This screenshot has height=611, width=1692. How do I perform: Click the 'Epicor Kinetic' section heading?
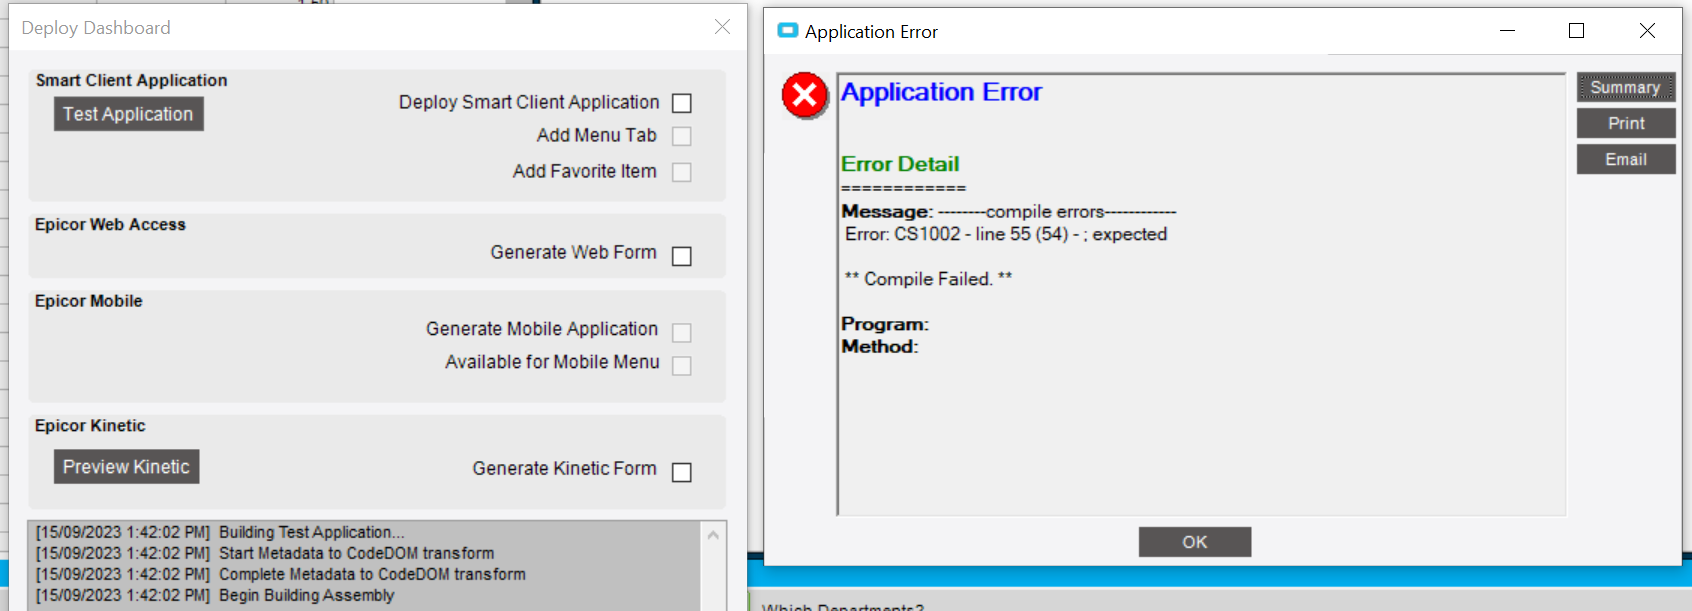pyautogui.click(x=90, y=426)
